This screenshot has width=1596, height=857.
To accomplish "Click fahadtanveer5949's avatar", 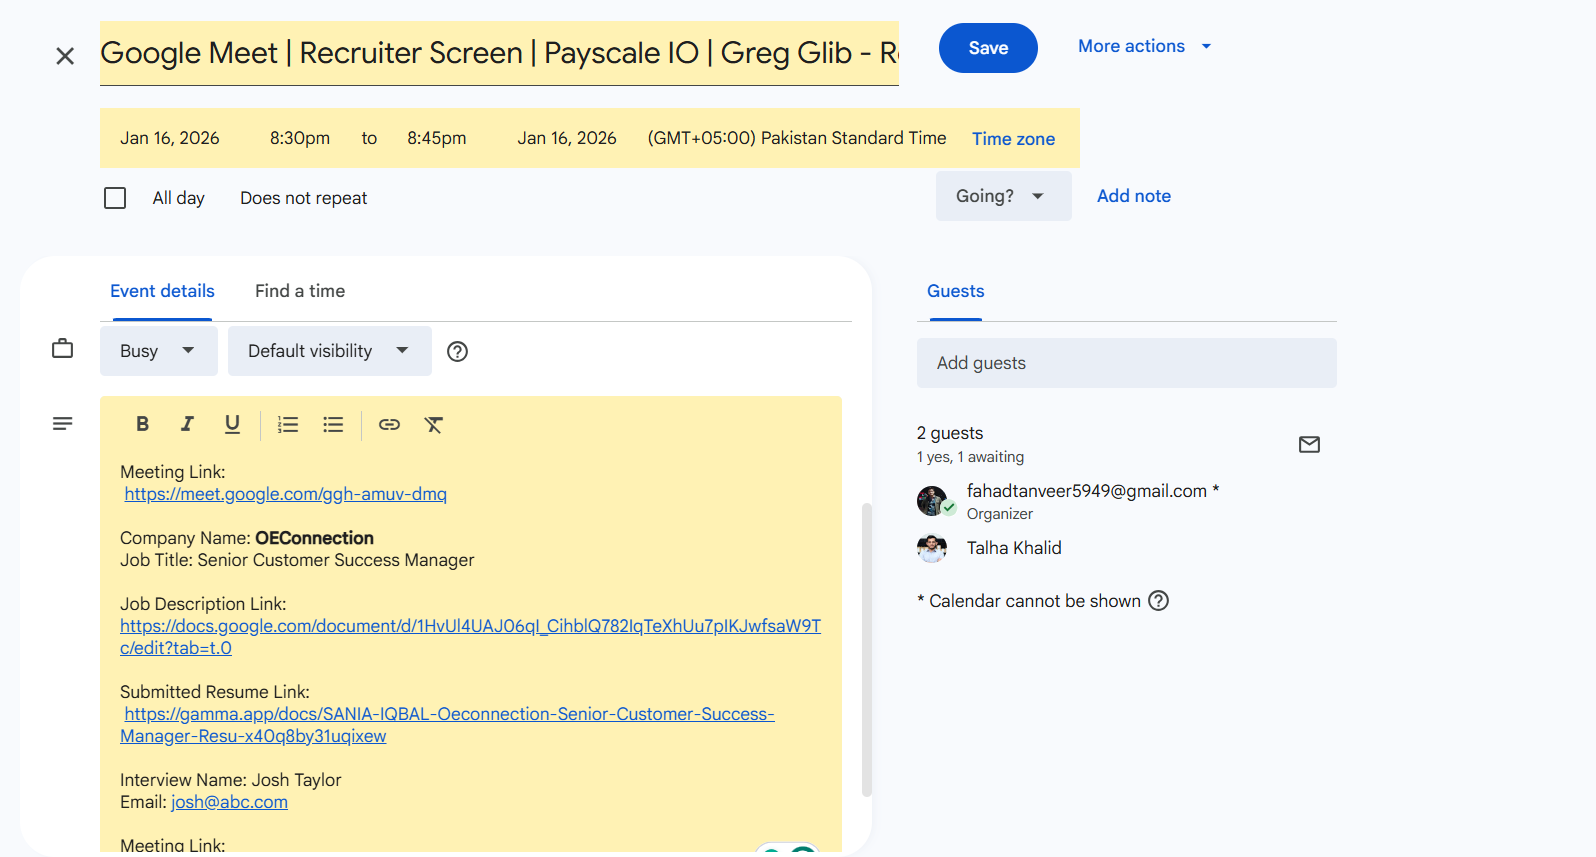I will [932, 500].
